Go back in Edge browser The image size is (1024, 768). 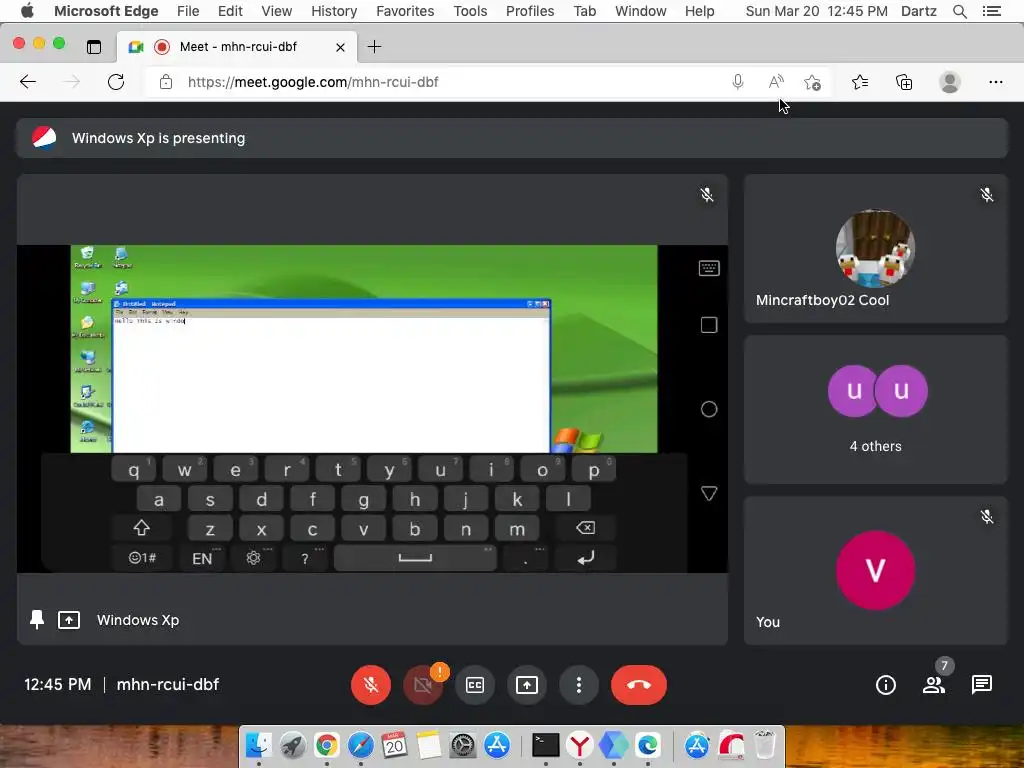click(x=28, y=82)
